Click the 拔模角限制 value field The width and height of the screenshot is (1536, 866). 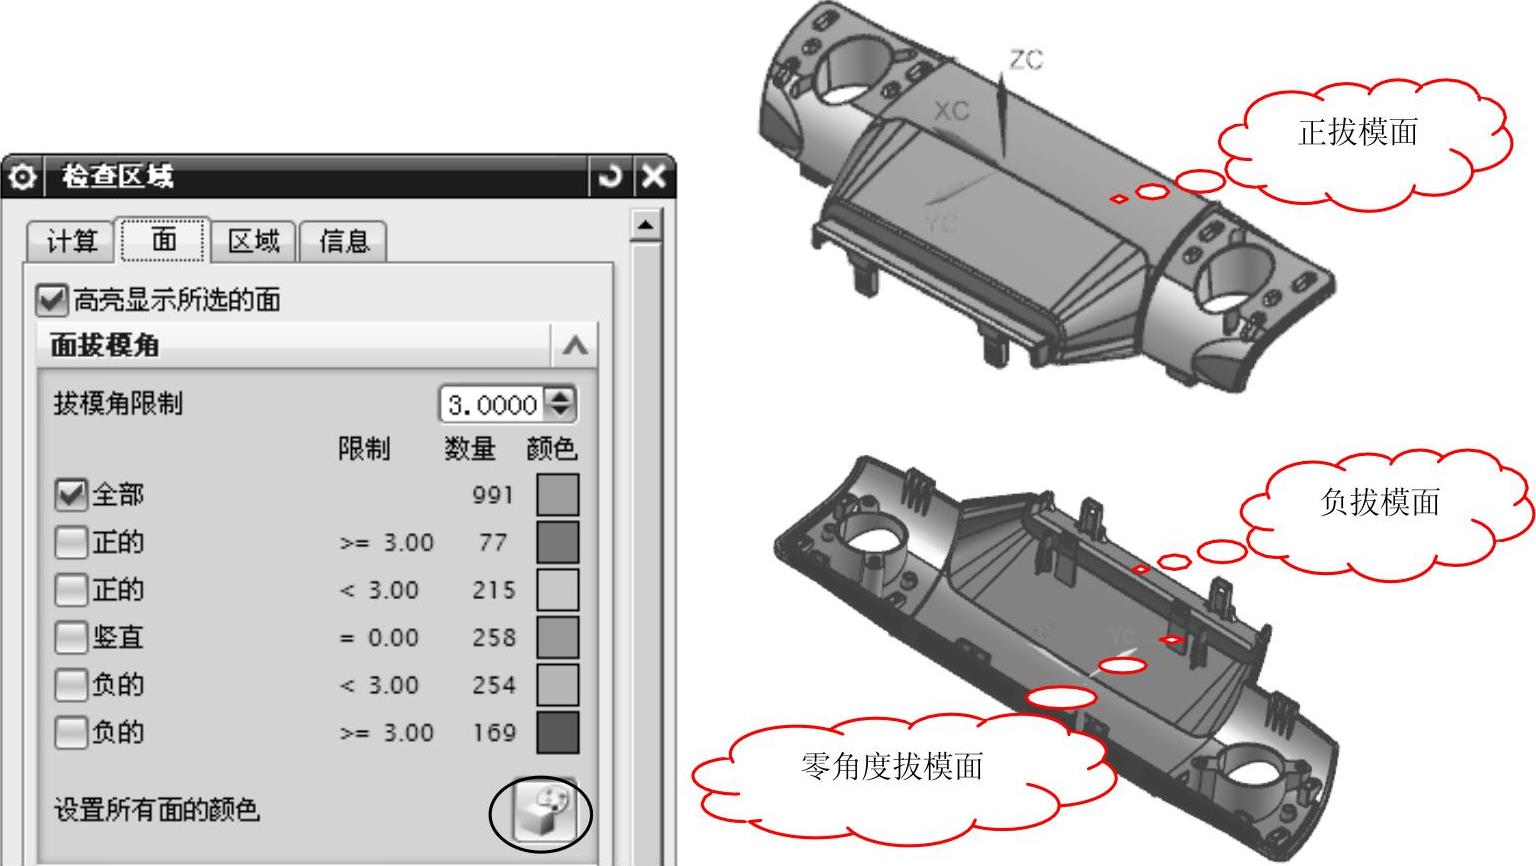point(494,404)
